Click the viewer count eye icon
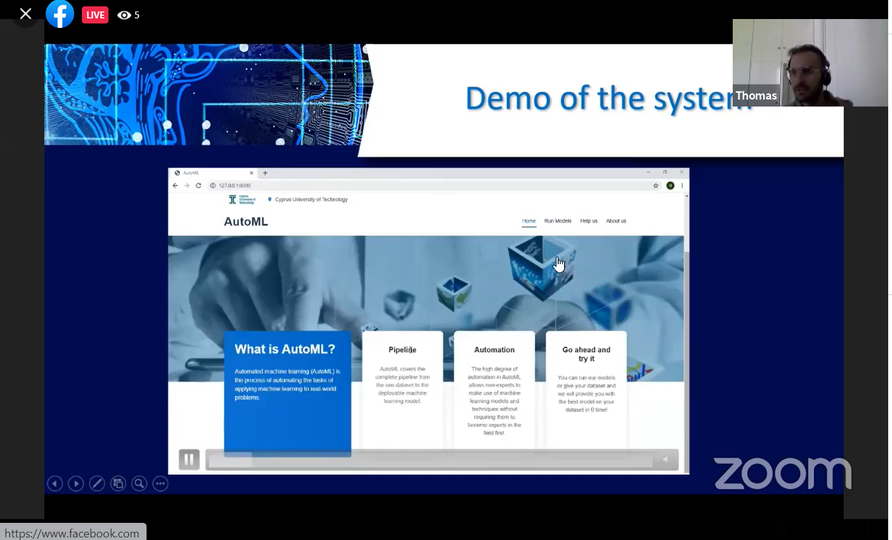 tap(124, 15)
